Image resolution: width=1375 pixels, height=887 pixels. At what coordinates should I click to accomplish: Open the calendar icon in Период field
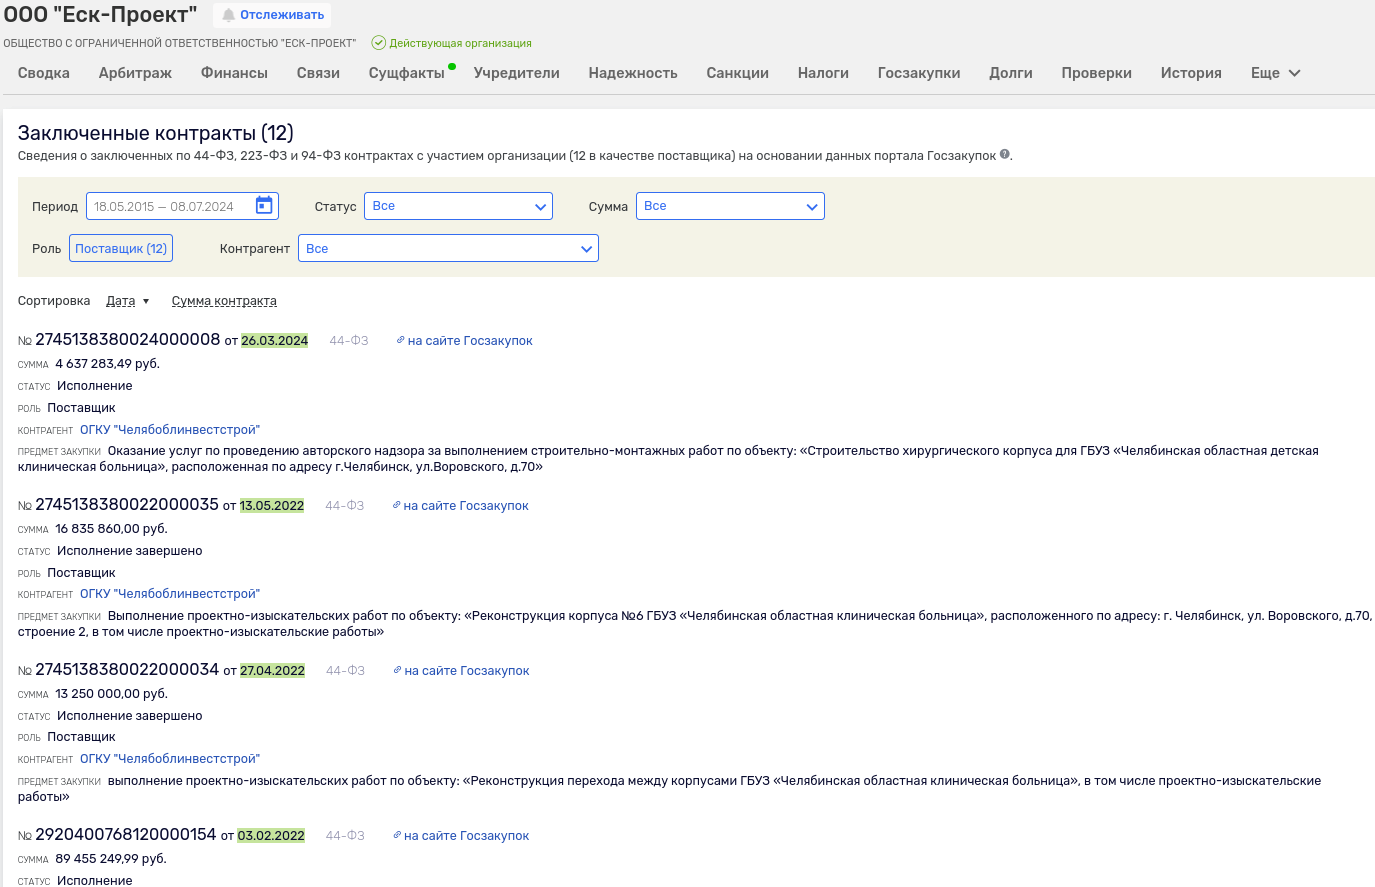(x=264, y=205)
